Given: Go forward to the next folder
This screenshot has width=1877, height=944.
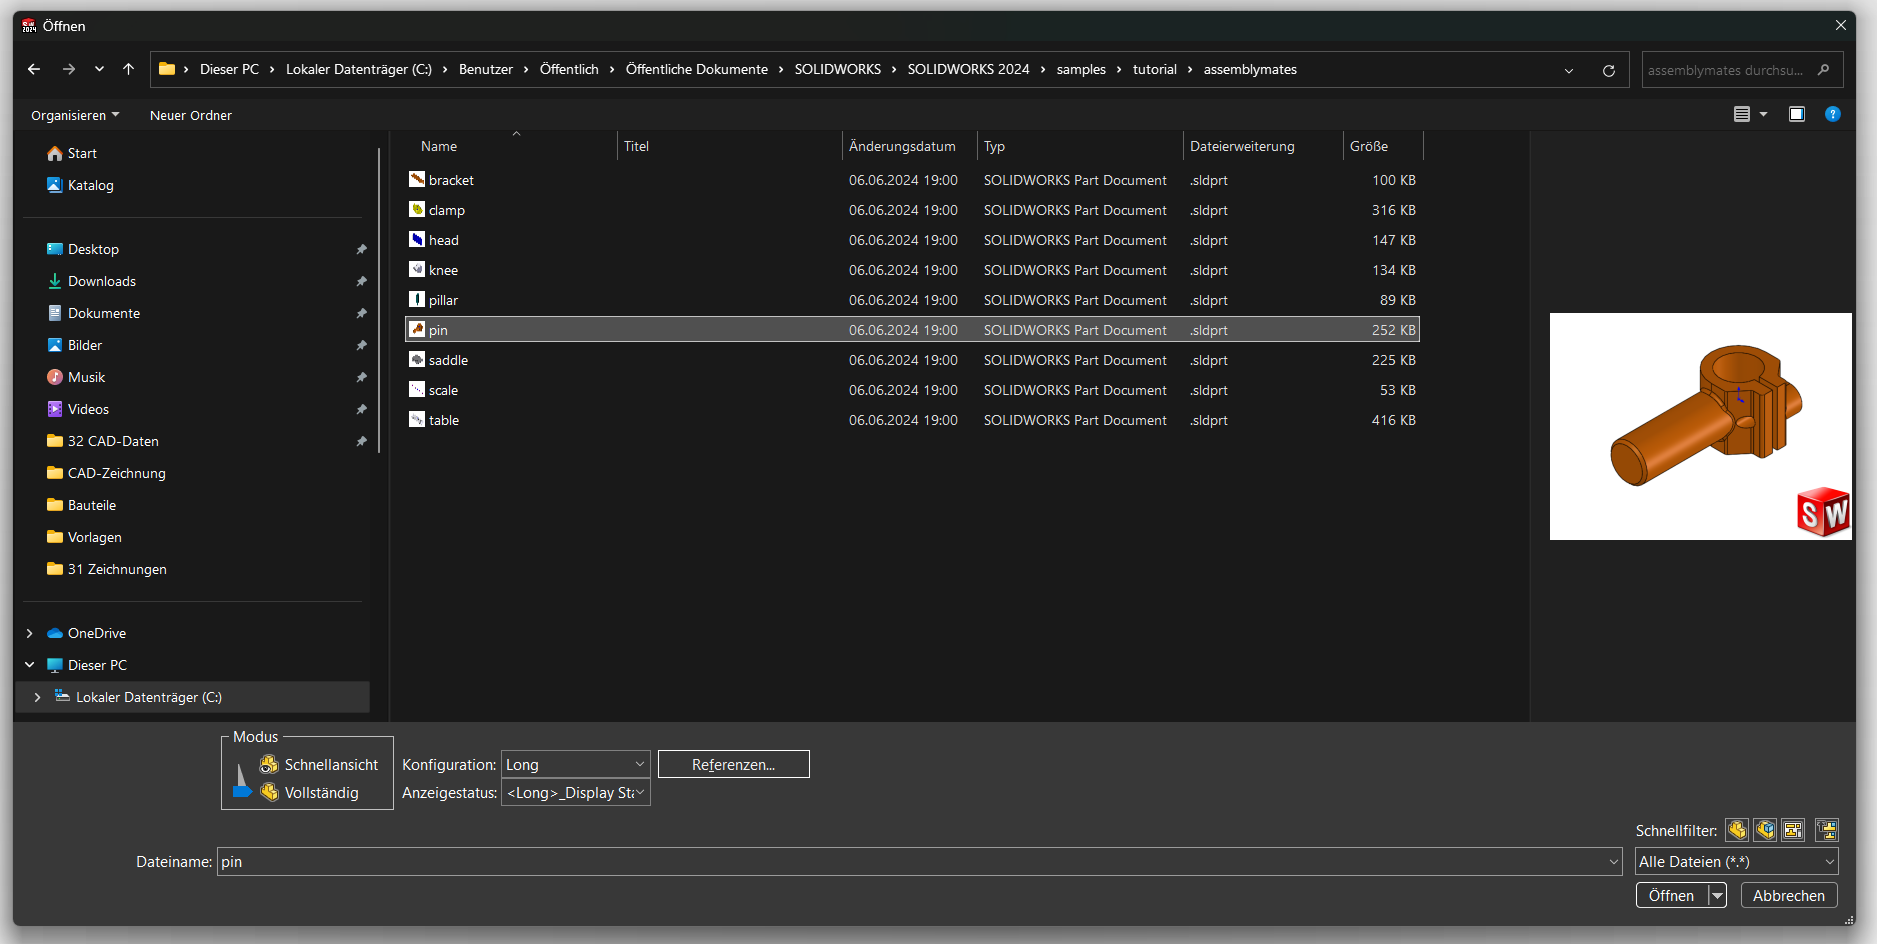Looking at the screenshot, I should pos(68,69).
